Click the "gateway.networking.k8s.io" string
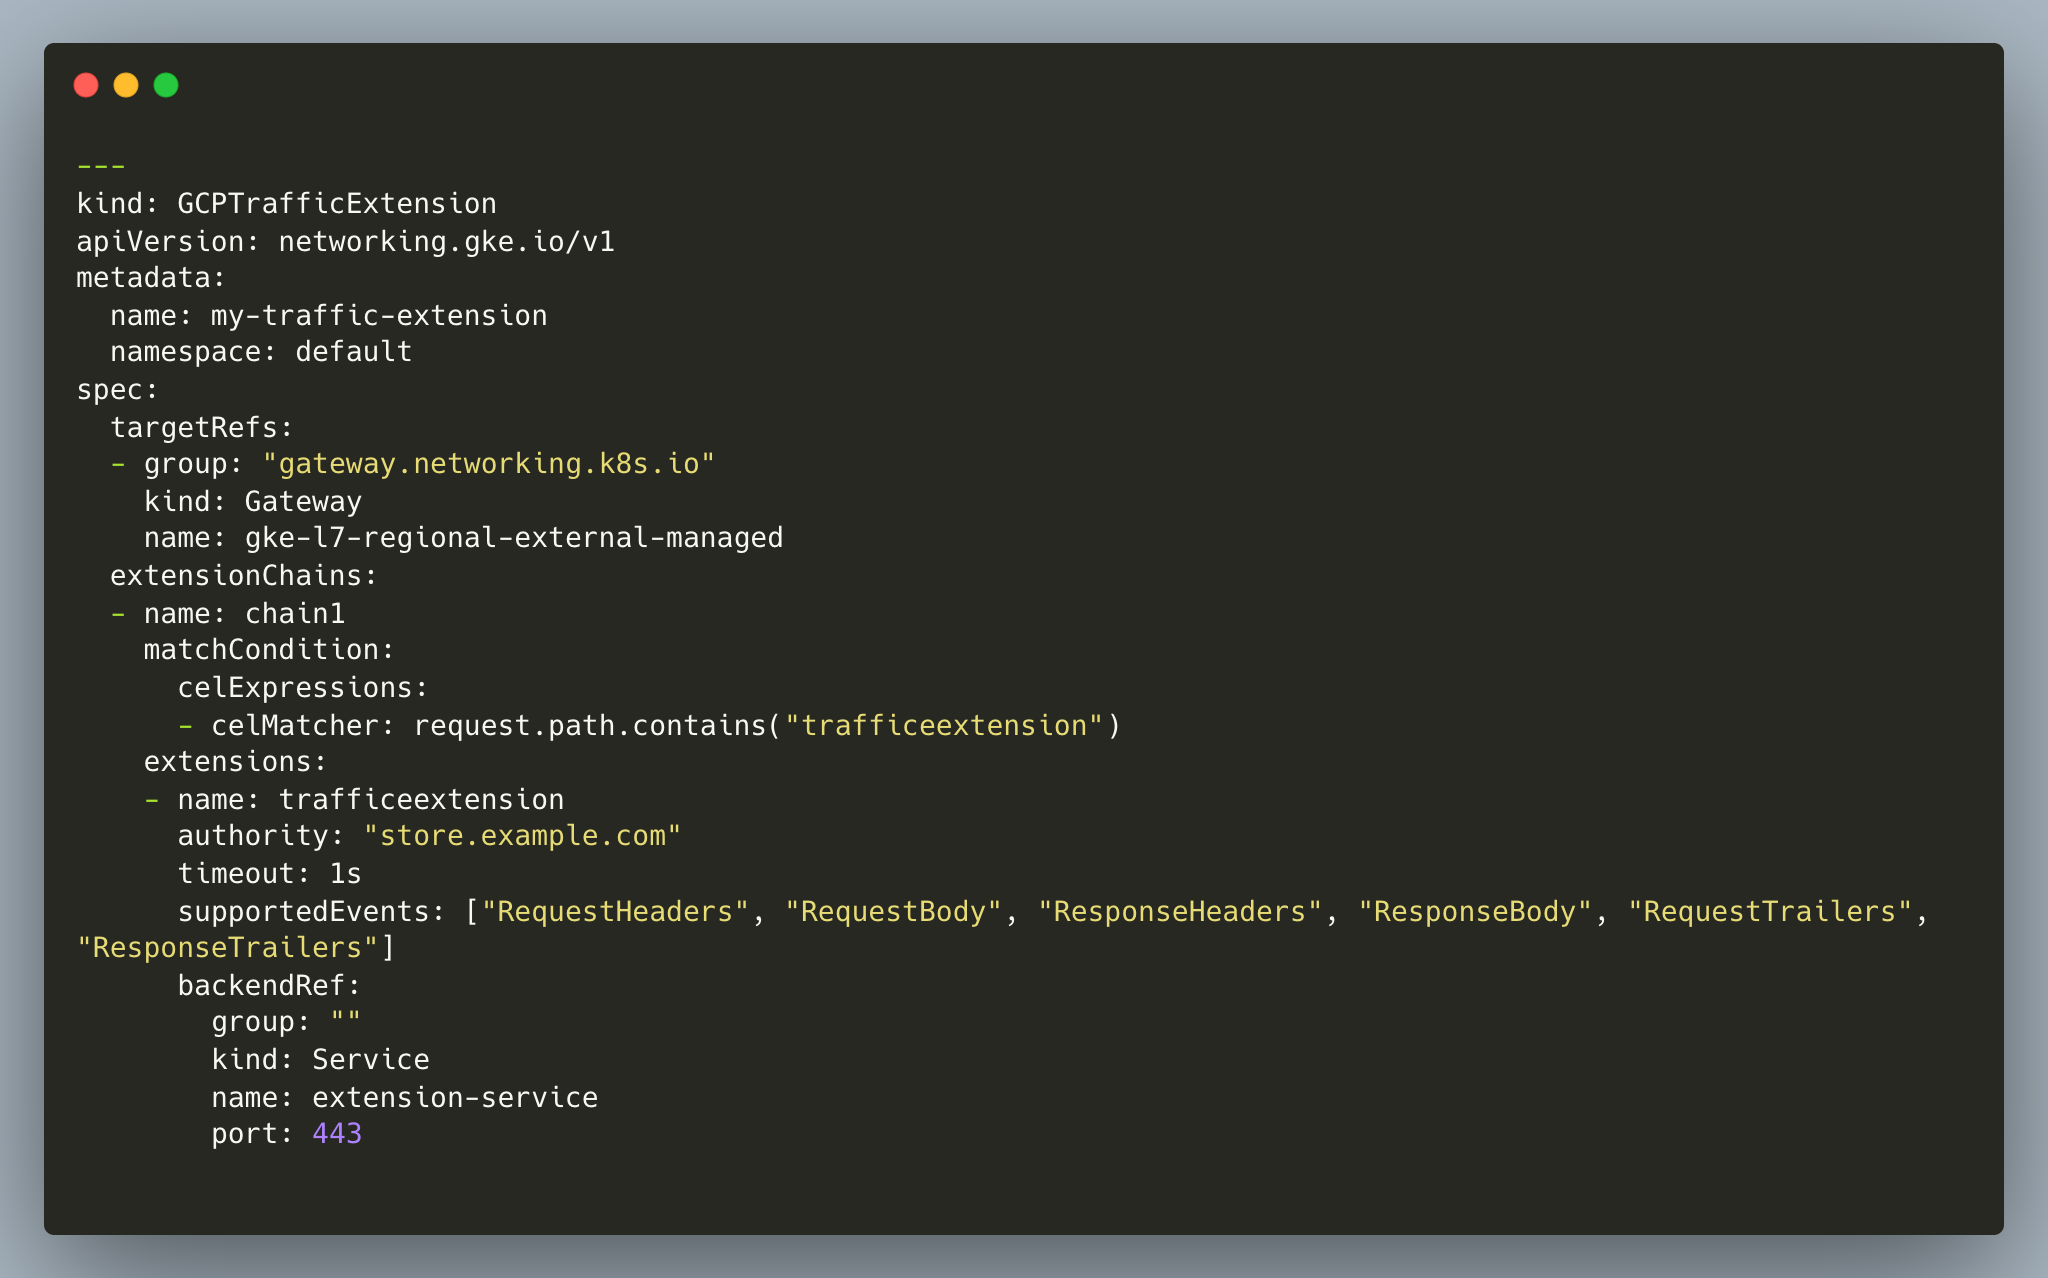2048x1278 pixels. click(x=489, y=464)
